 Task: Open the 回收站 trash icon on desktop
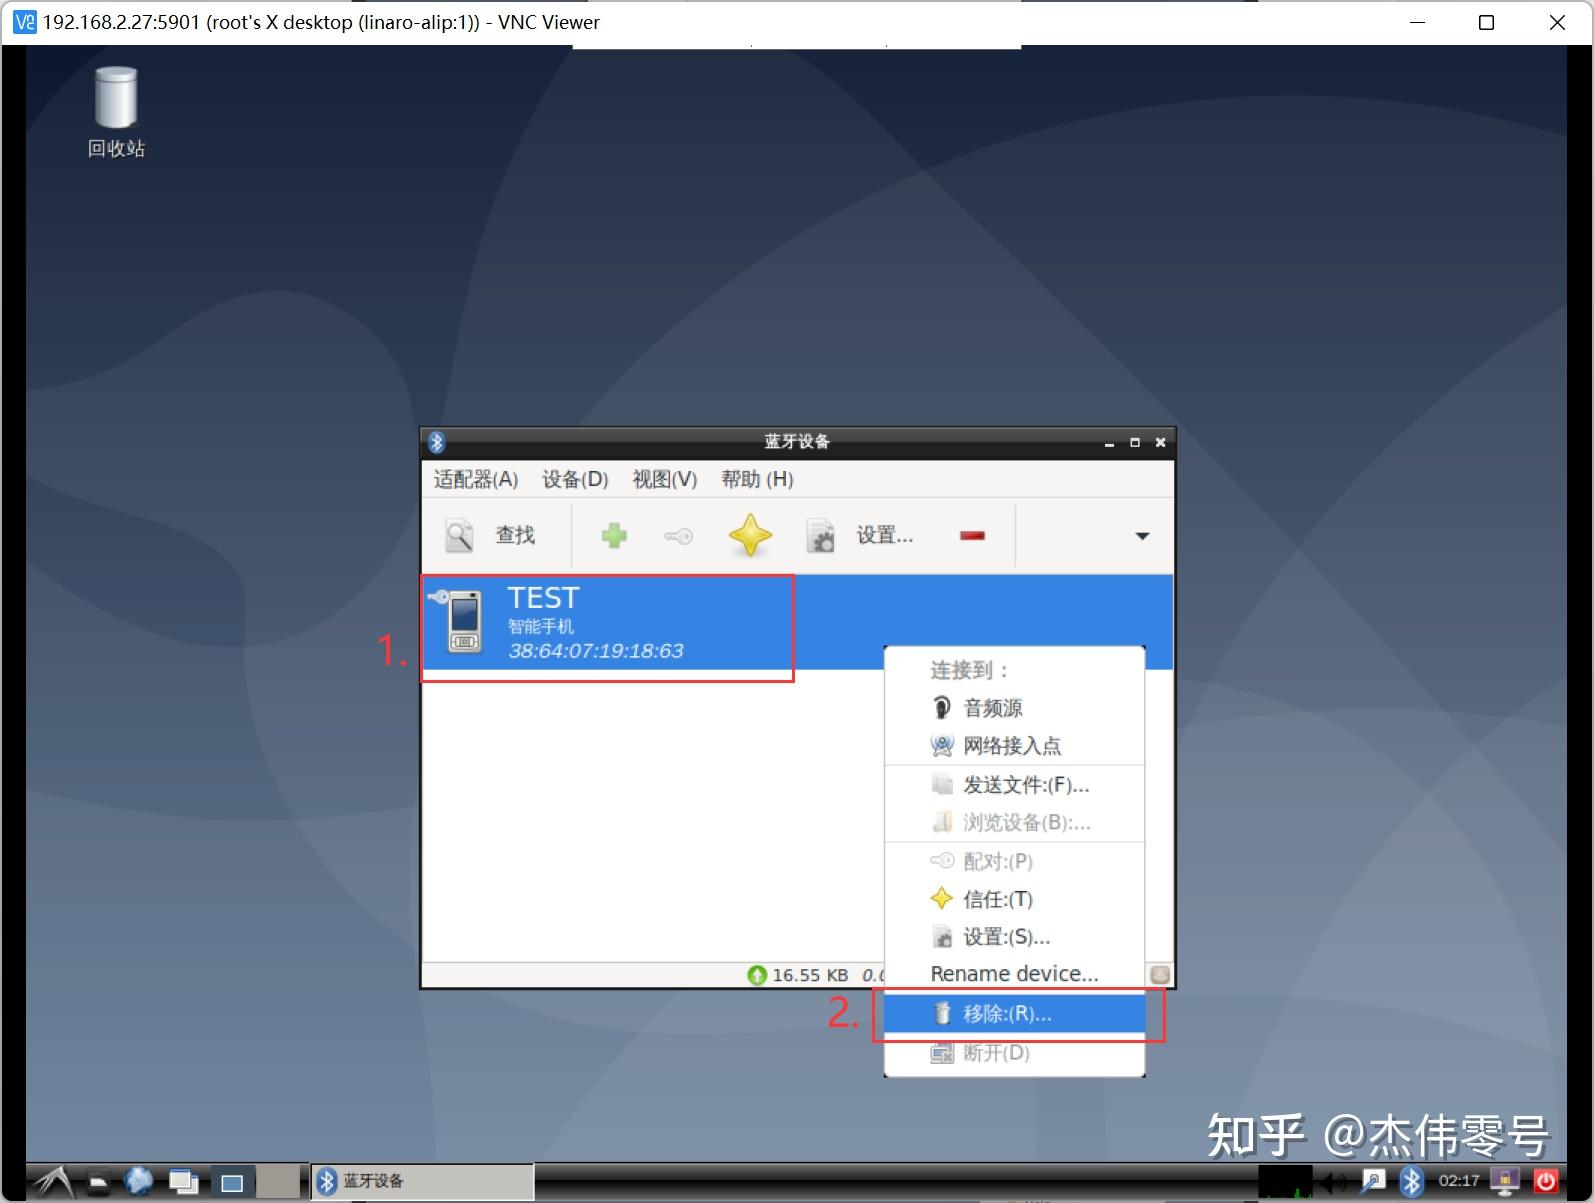116,98
